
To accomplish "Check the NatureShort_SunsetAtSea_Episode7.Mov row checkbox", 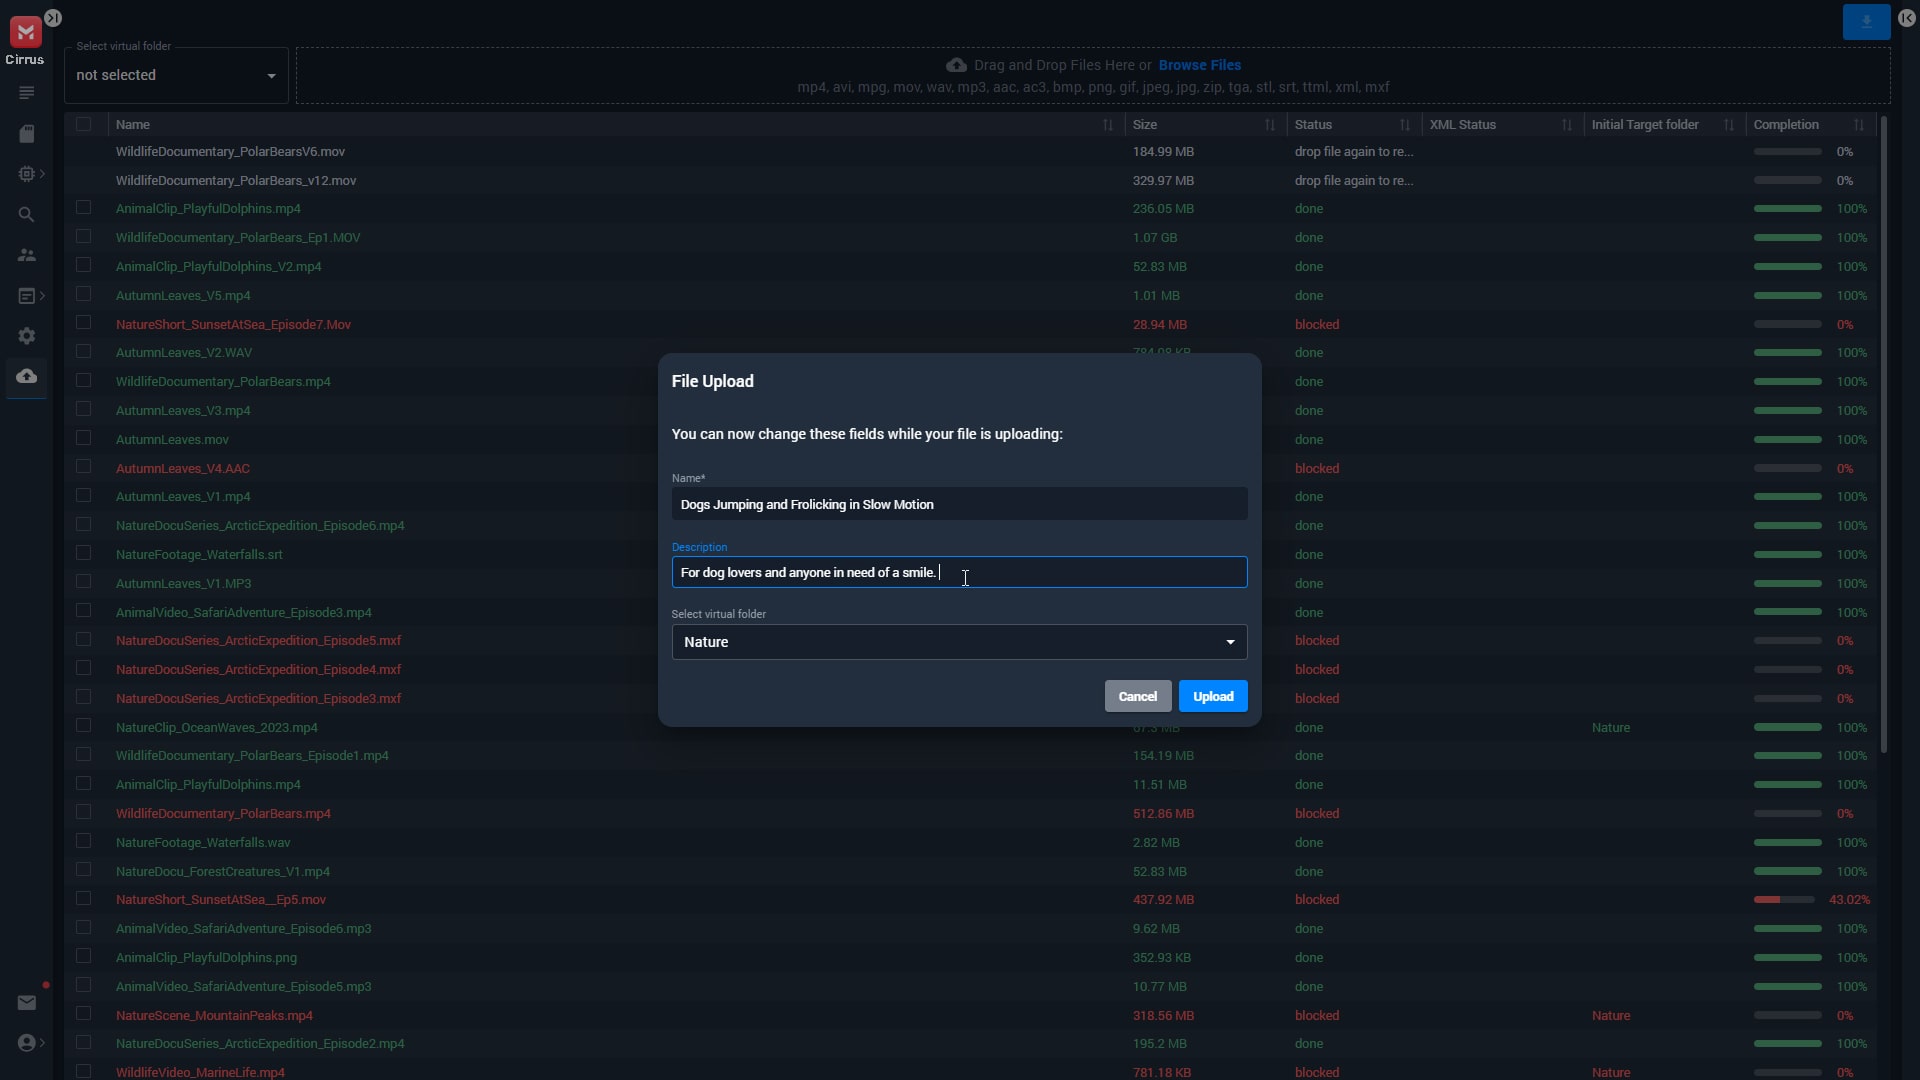I will [84, 323].
